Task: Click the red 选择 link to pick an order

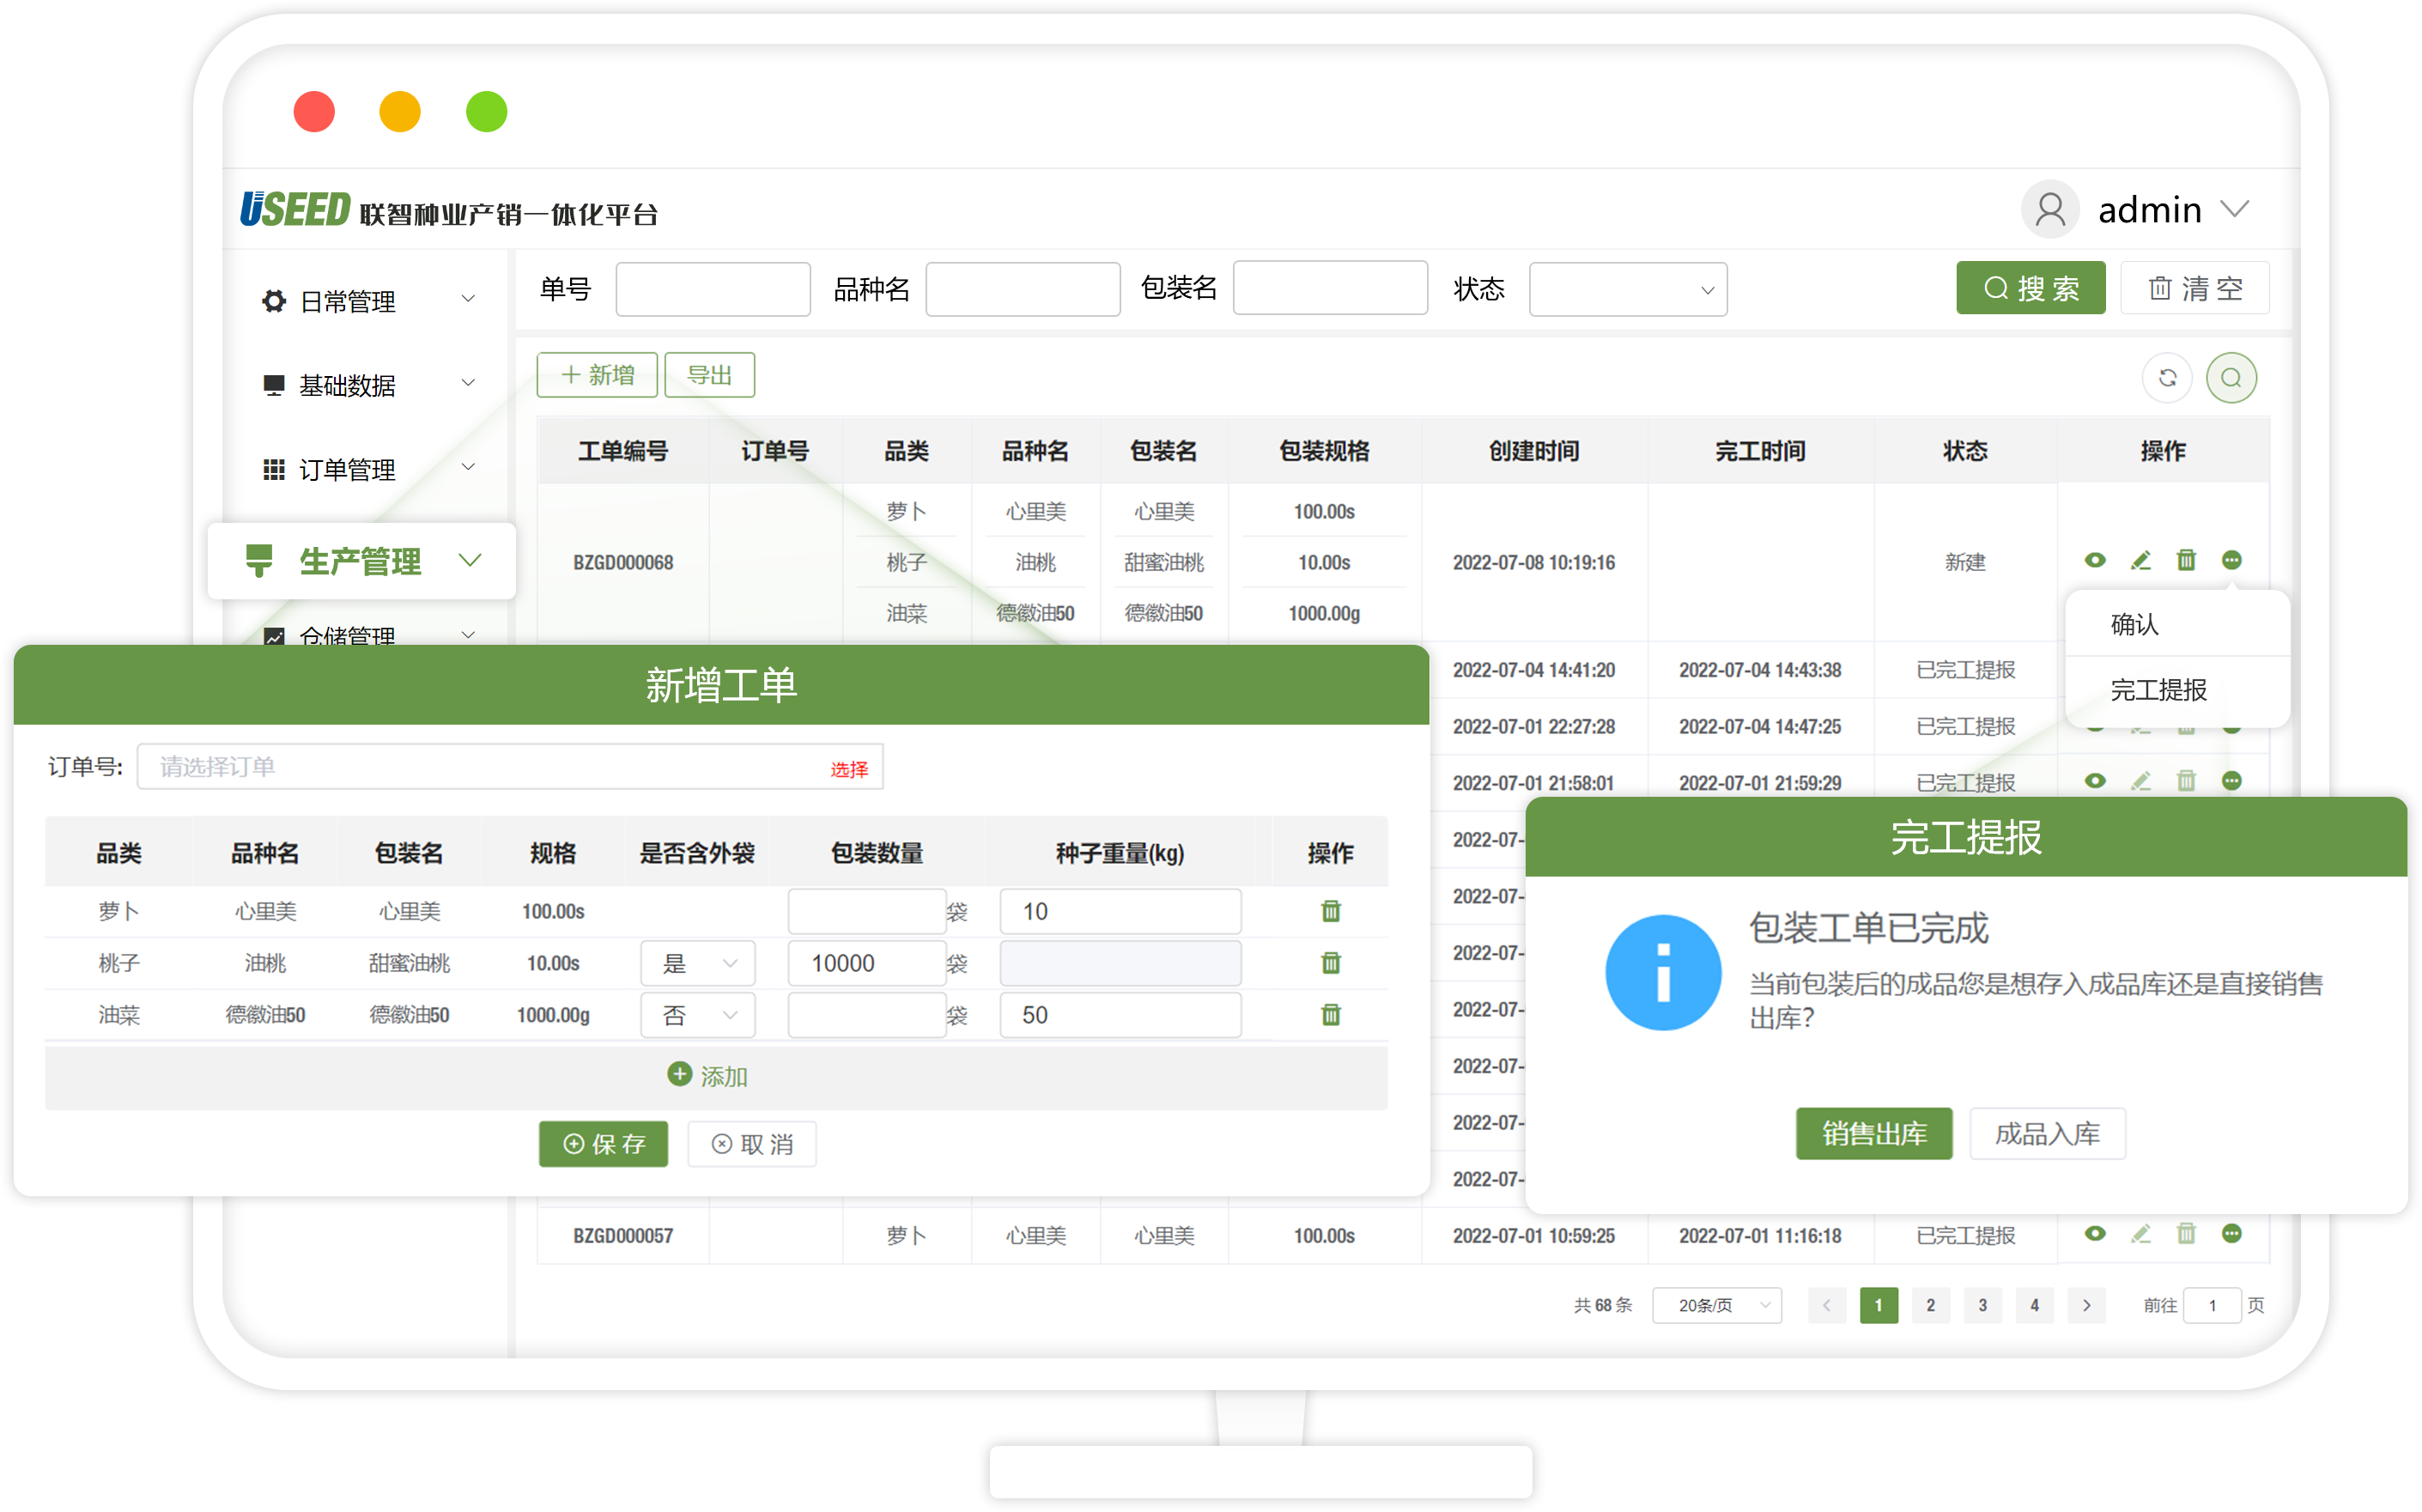Action: click(849, 768)
